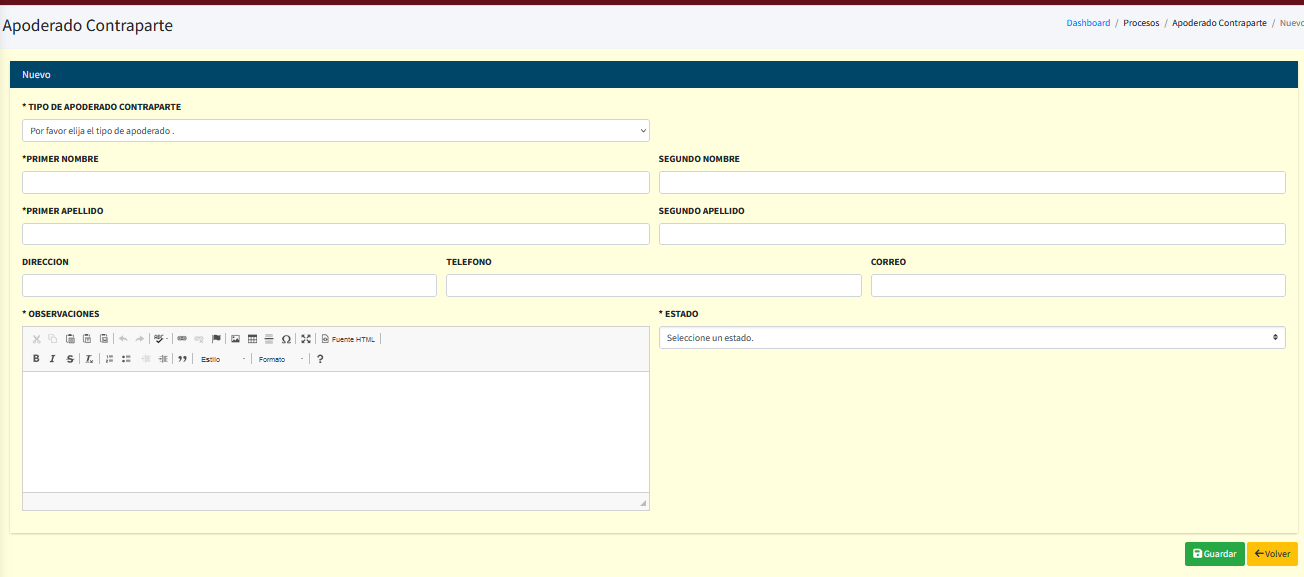Insert a numbered list
Screen dimensions: 1304x577
(109, 359)
